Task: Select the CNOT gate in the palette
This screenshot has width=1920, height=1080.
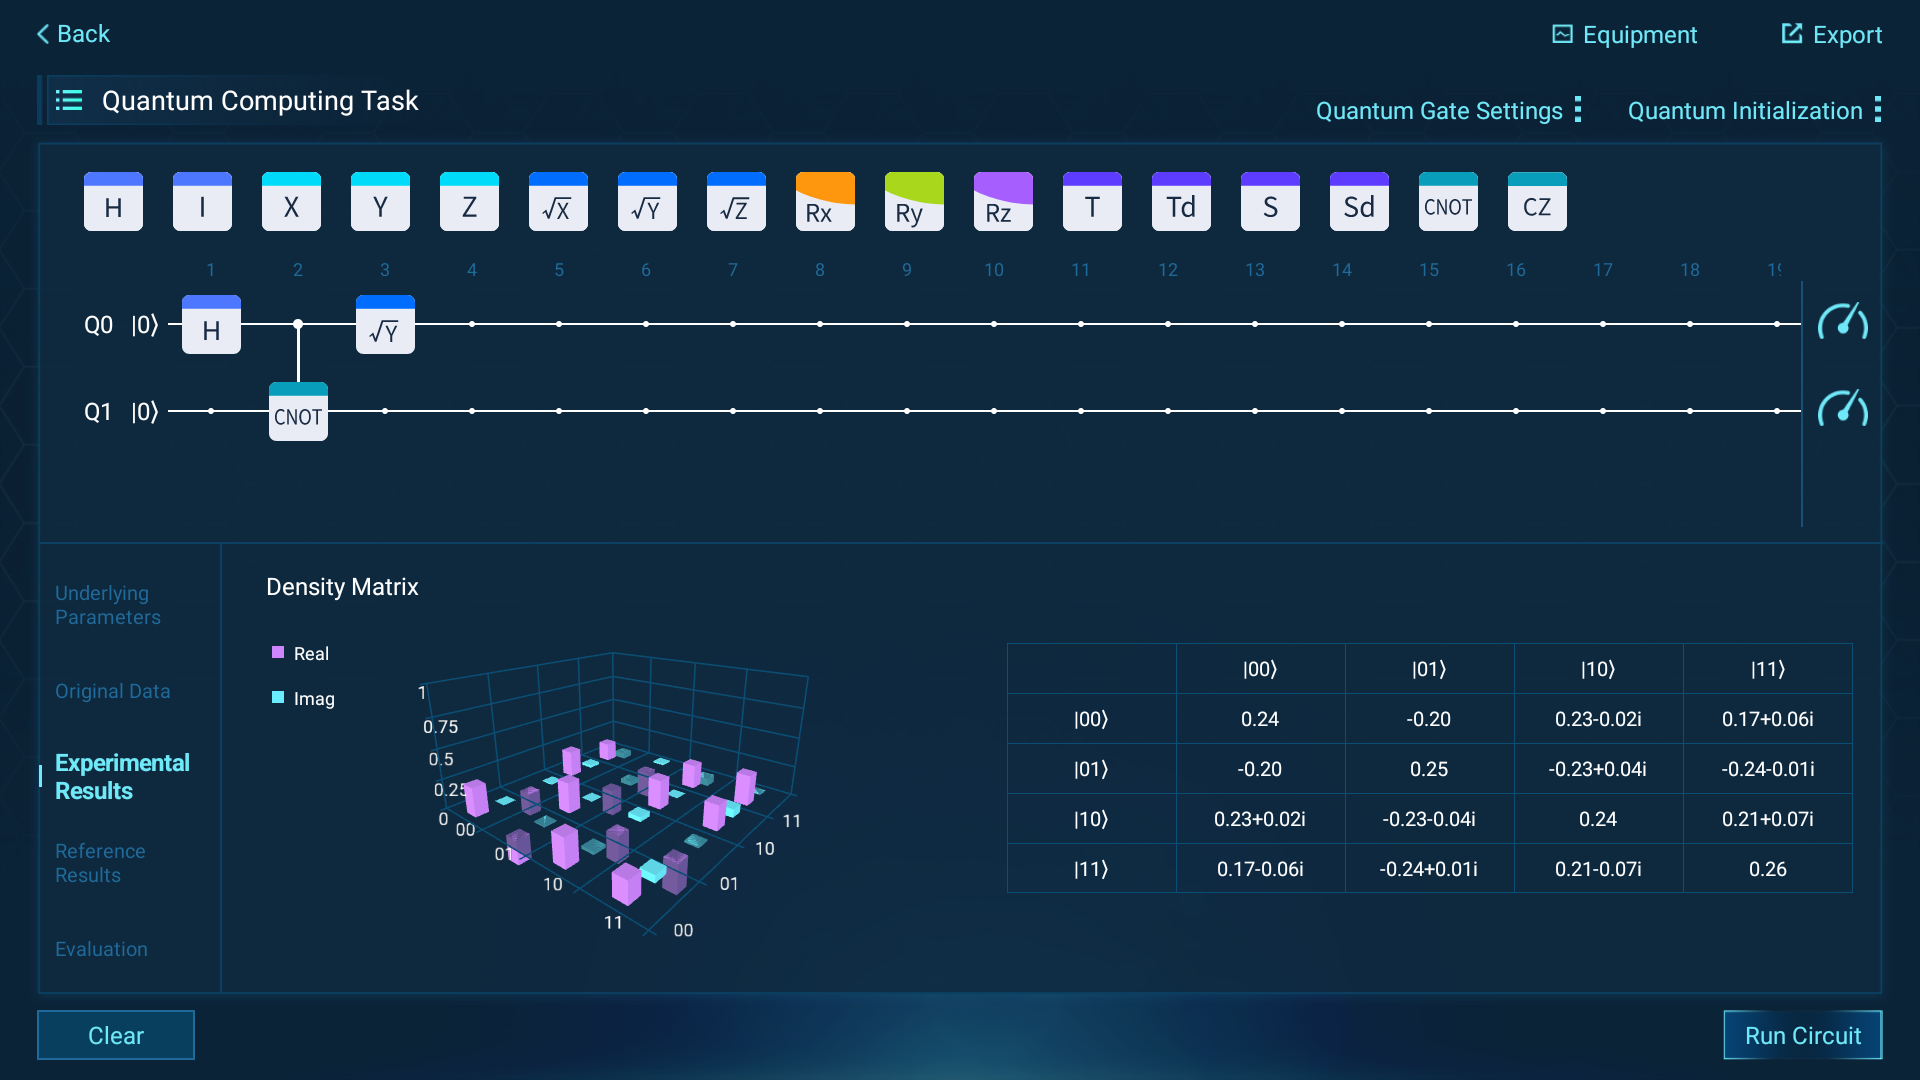Action: pyautogui.click(x=1448, y=203)
